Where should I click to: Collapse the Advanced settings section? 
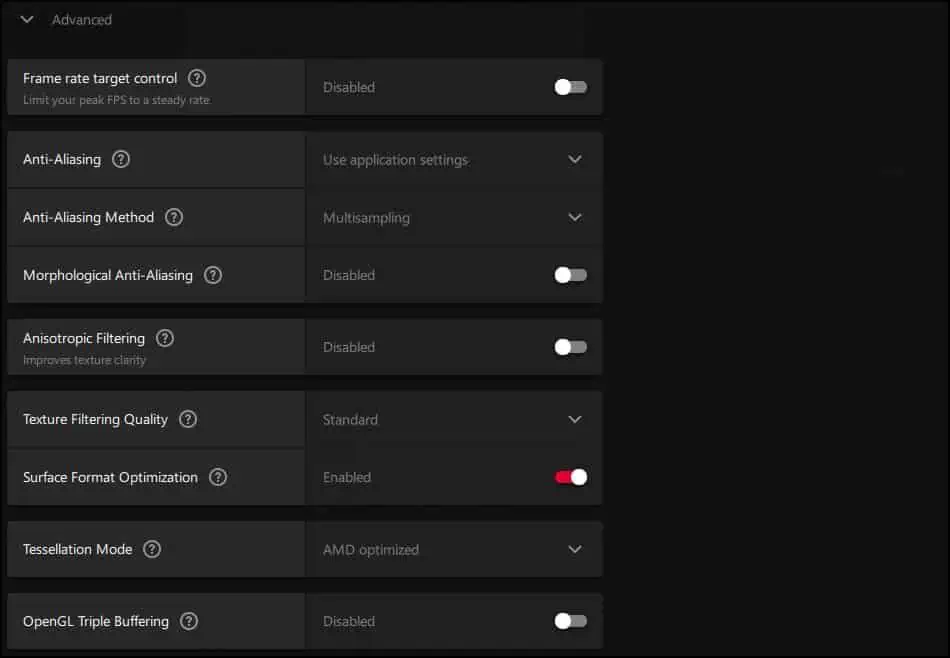tap(26, 19)
